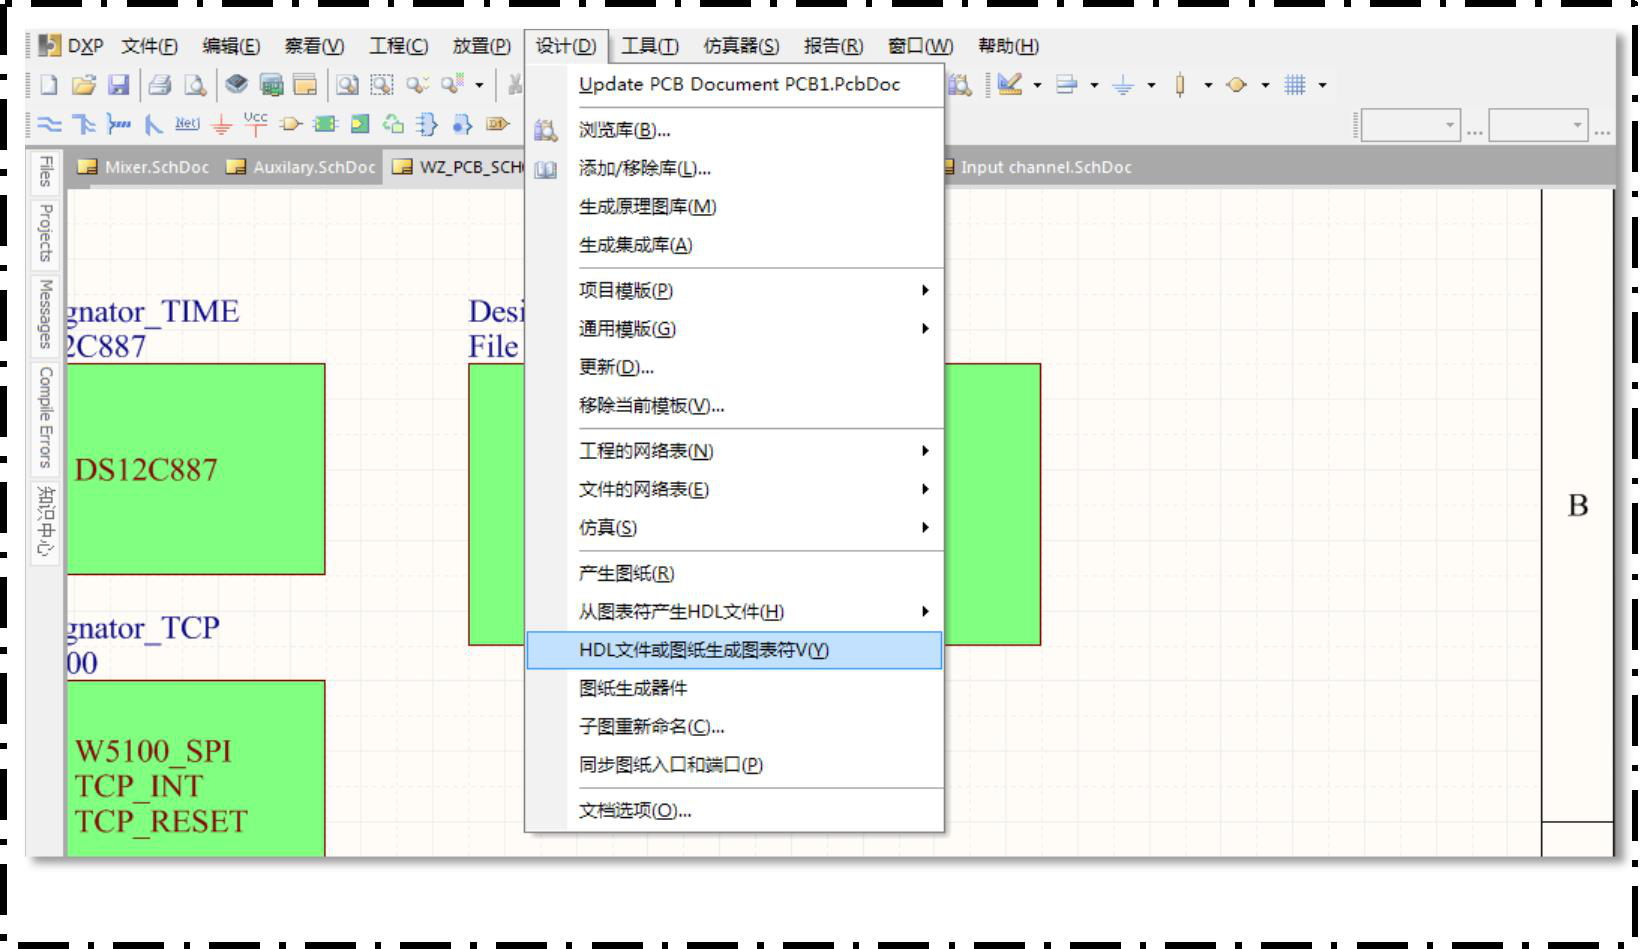Screen dimensions: 1640x949
Task: Open the Projects side panel tab
Action: [45, 233]
